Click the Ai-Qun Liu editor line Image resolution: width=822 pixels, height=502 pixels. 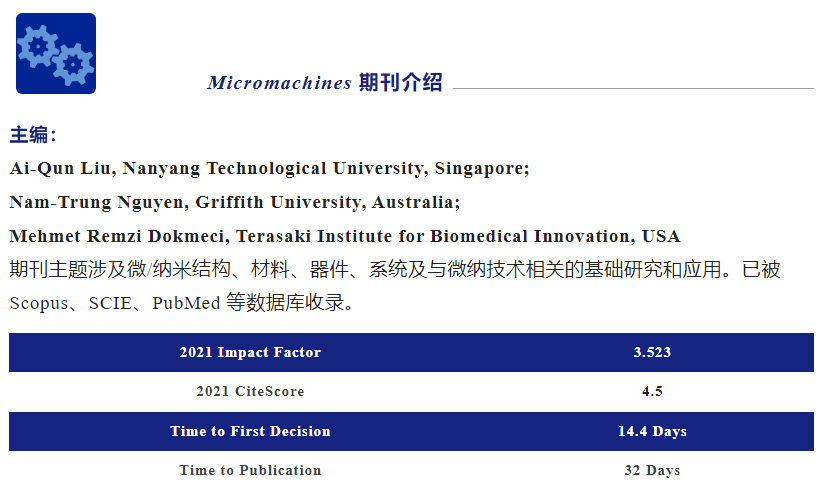pyautogui.click(x=269, y=168)
